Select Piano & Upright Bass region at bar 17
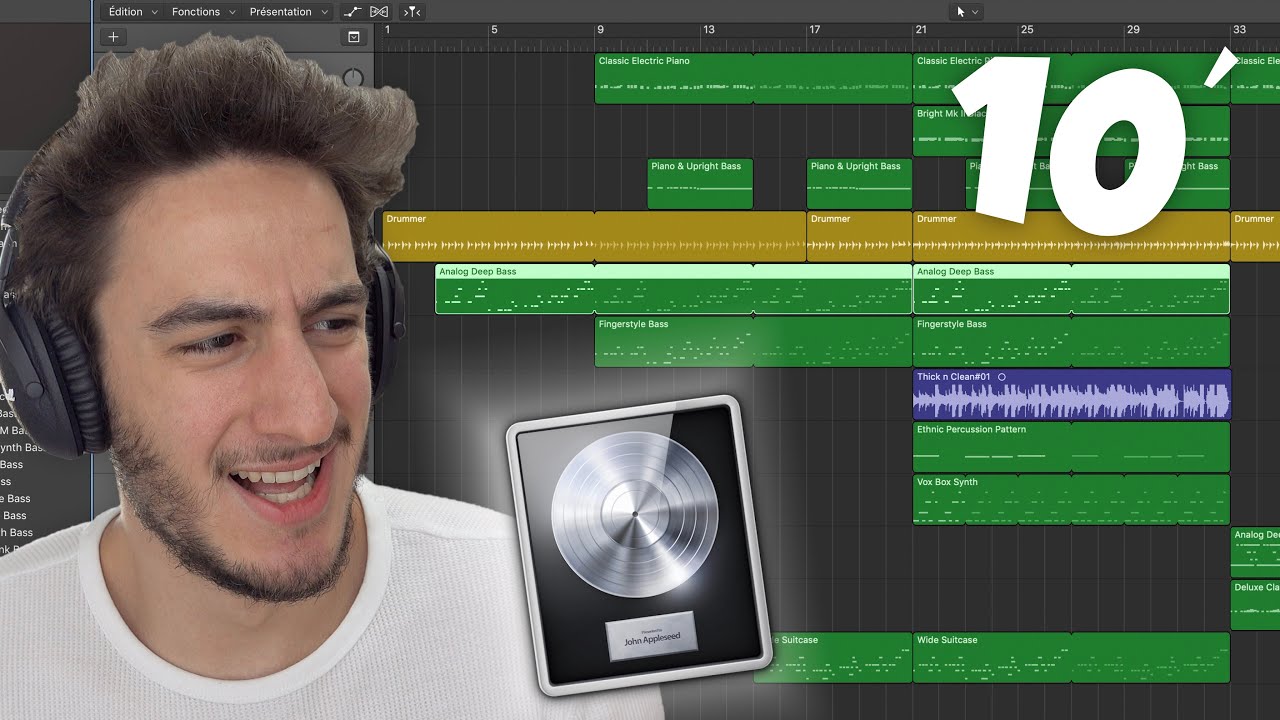Image resolution: width=1280 pixels, height=720 pixels. [859, 184]
